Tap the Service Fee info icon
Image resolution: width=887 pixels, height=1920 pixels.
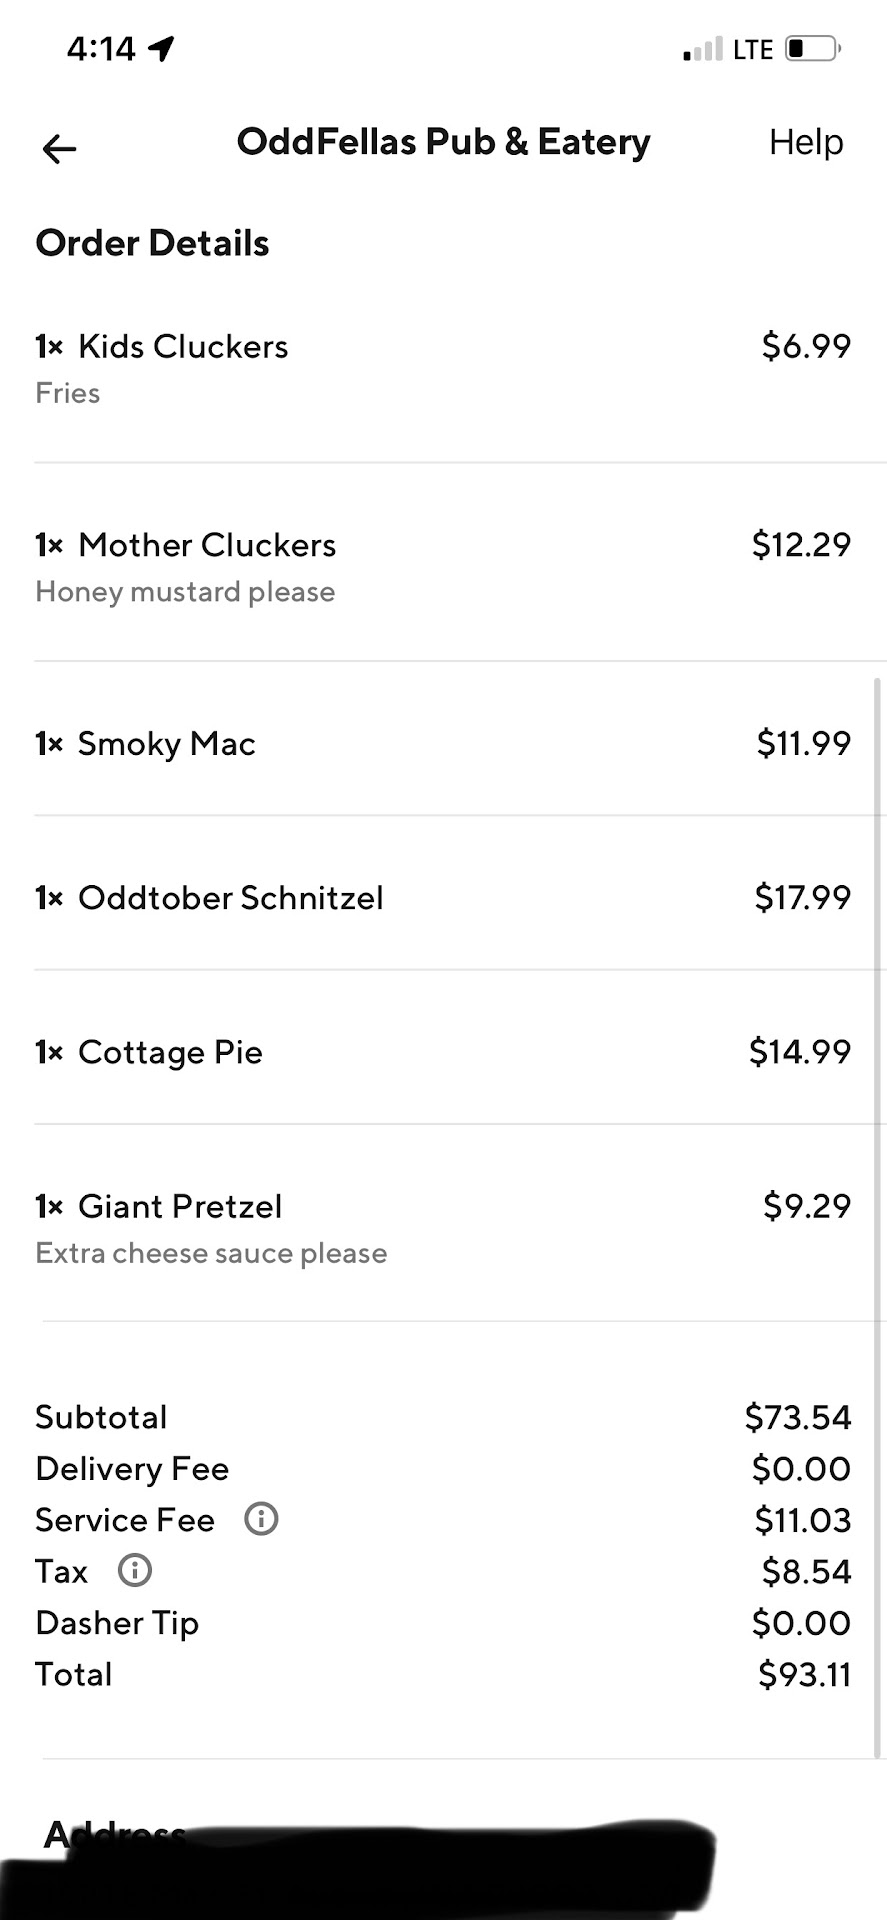pos(261,1519)
